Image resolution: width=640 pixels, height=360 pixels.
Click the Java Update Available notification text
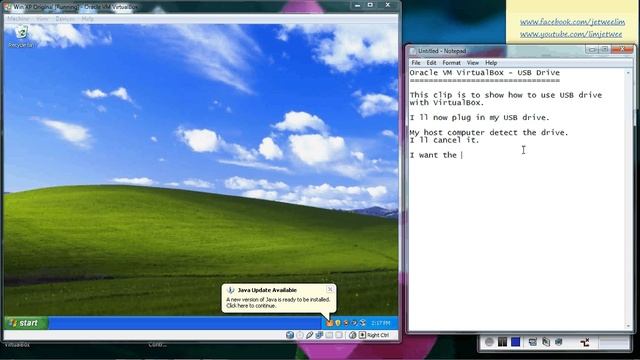click(x=267, y=290)
